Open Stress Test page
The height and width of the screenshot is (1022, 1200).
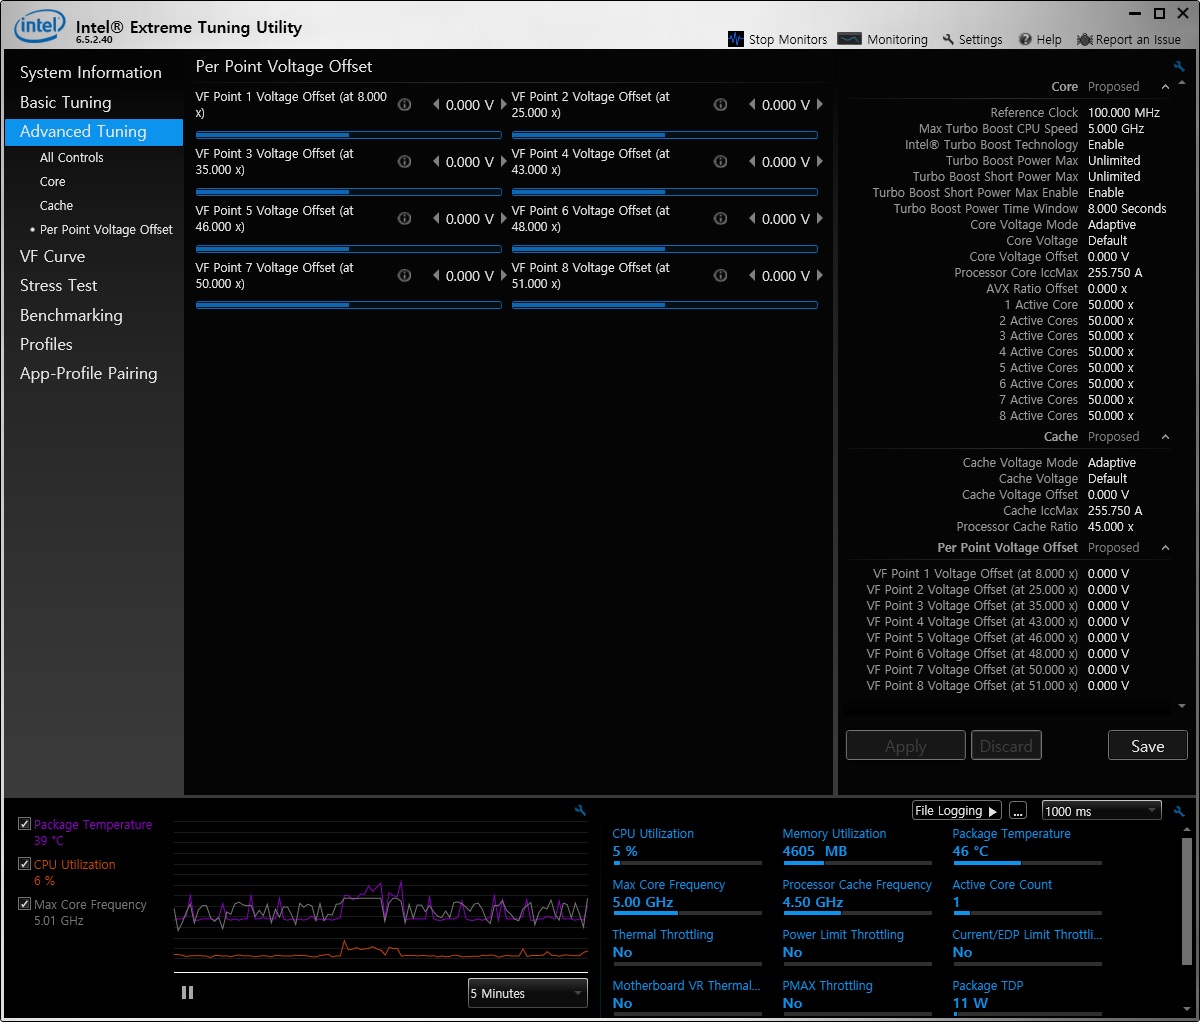[x=59, y=285]
